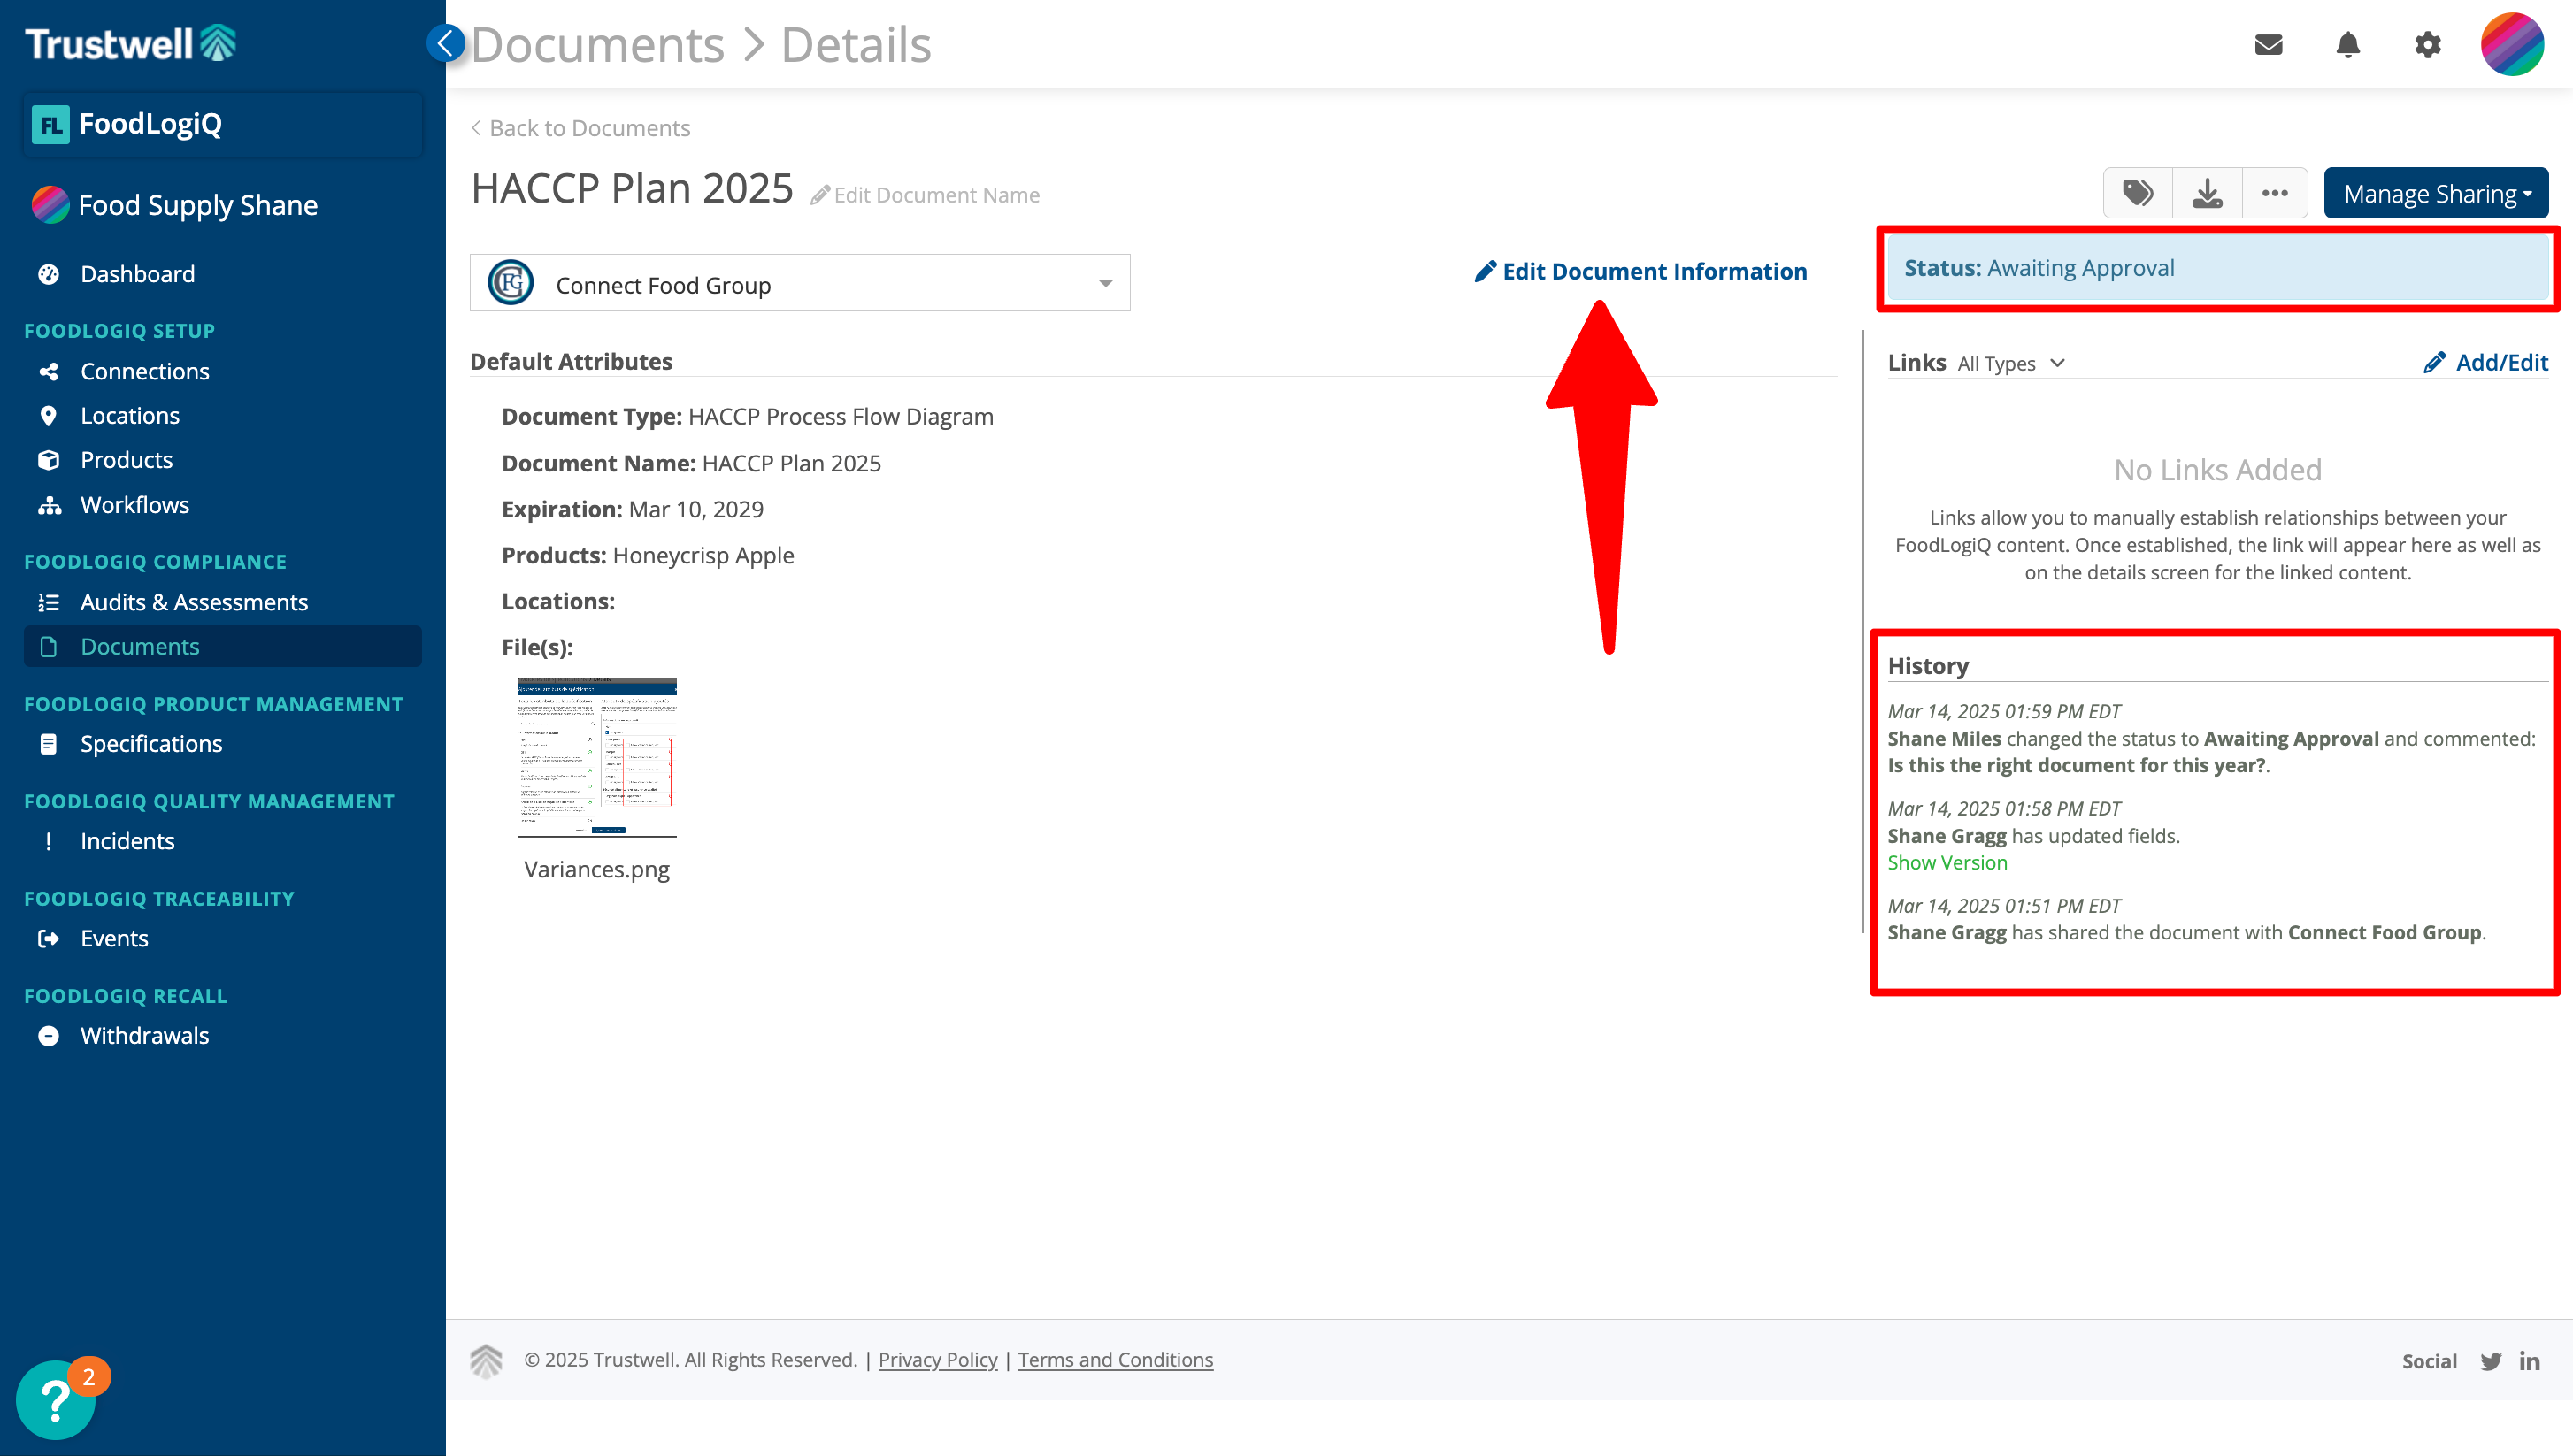Open the notifications bell

tap(2348, 44)
